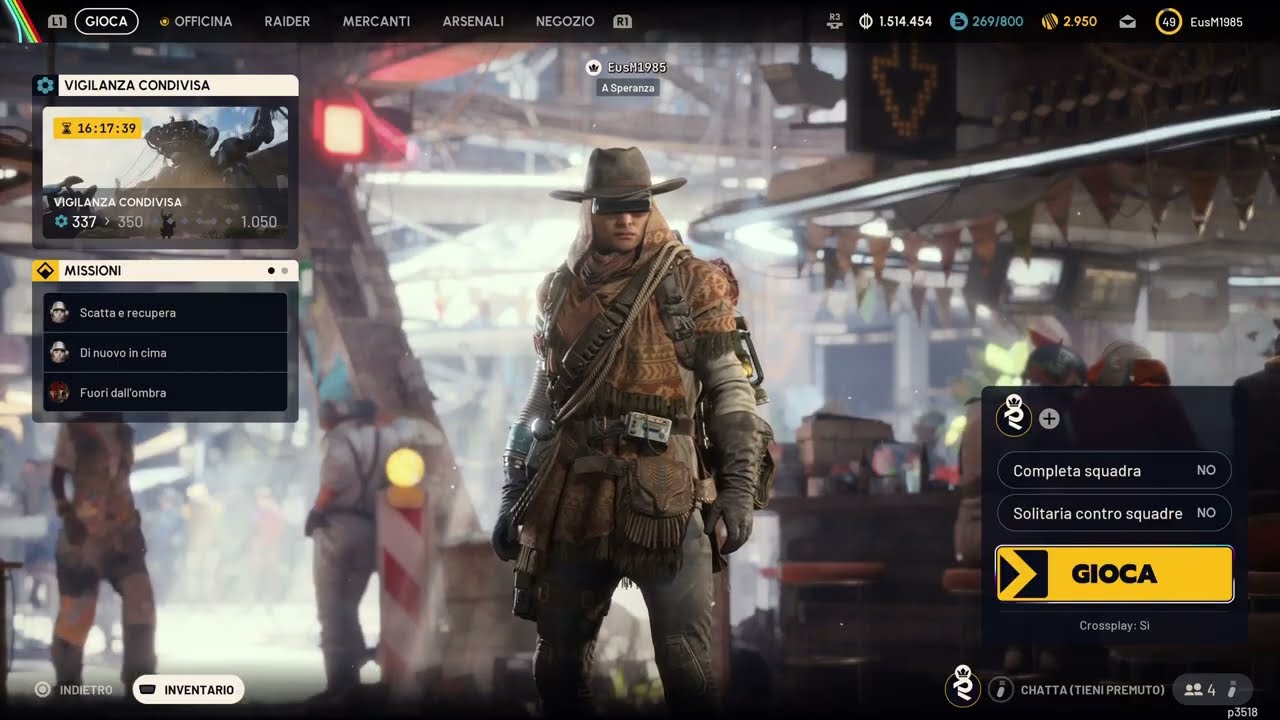
Task: Click the level 49 ring badge
Action: tap(1167, 21)
